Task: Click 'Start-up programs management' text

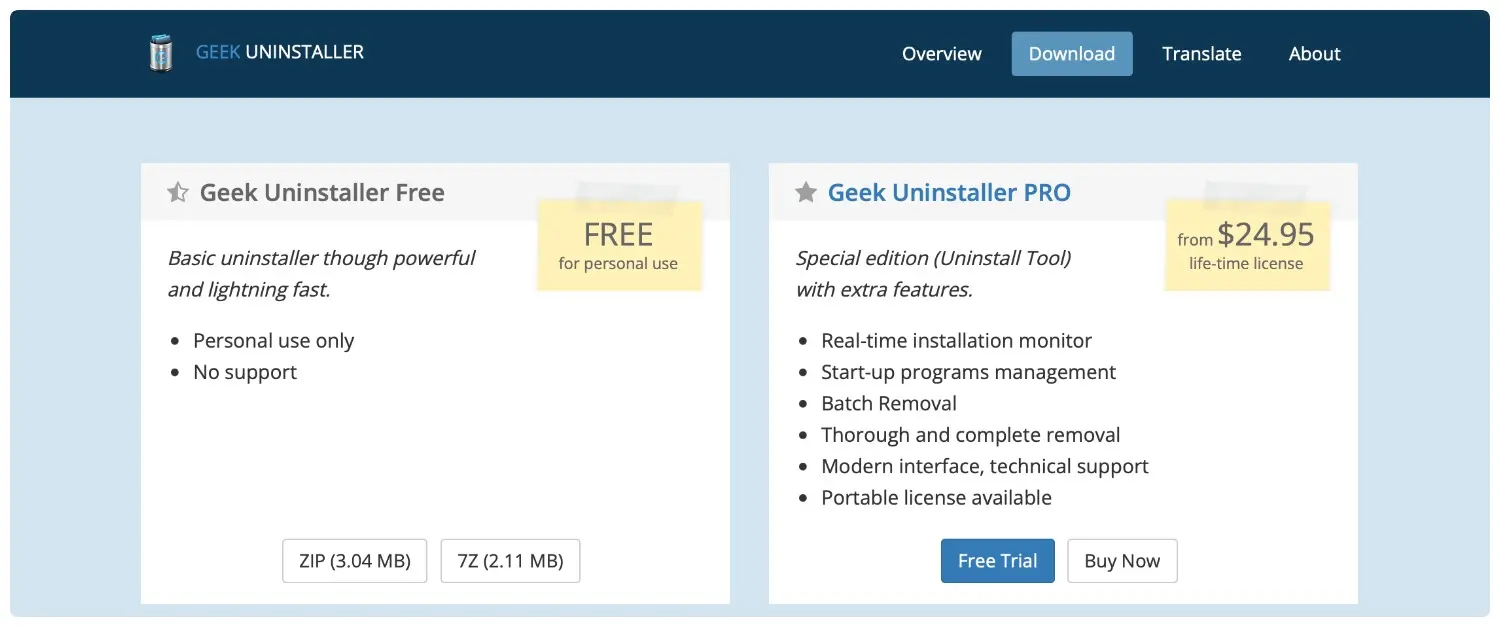Action: tap(969, 372)
